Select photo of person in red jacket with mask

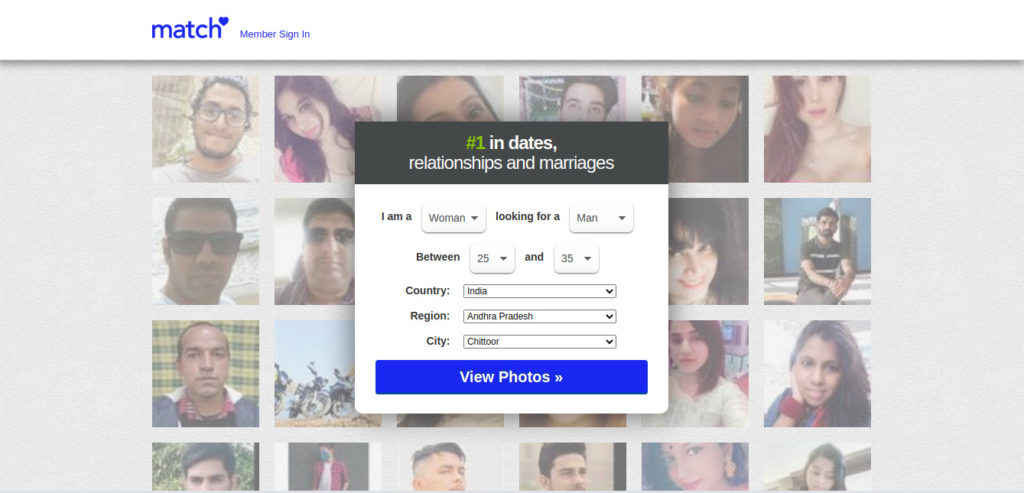pos(328,467)
